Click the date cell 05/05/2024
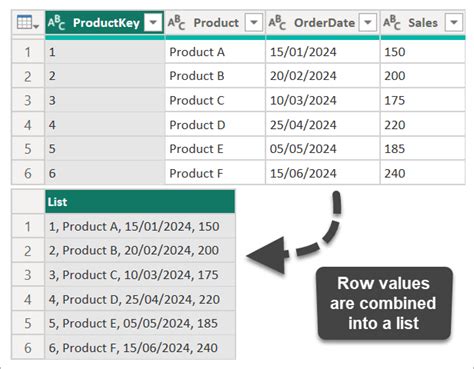The width and height of the screenshot is (474, 369). 323,149
